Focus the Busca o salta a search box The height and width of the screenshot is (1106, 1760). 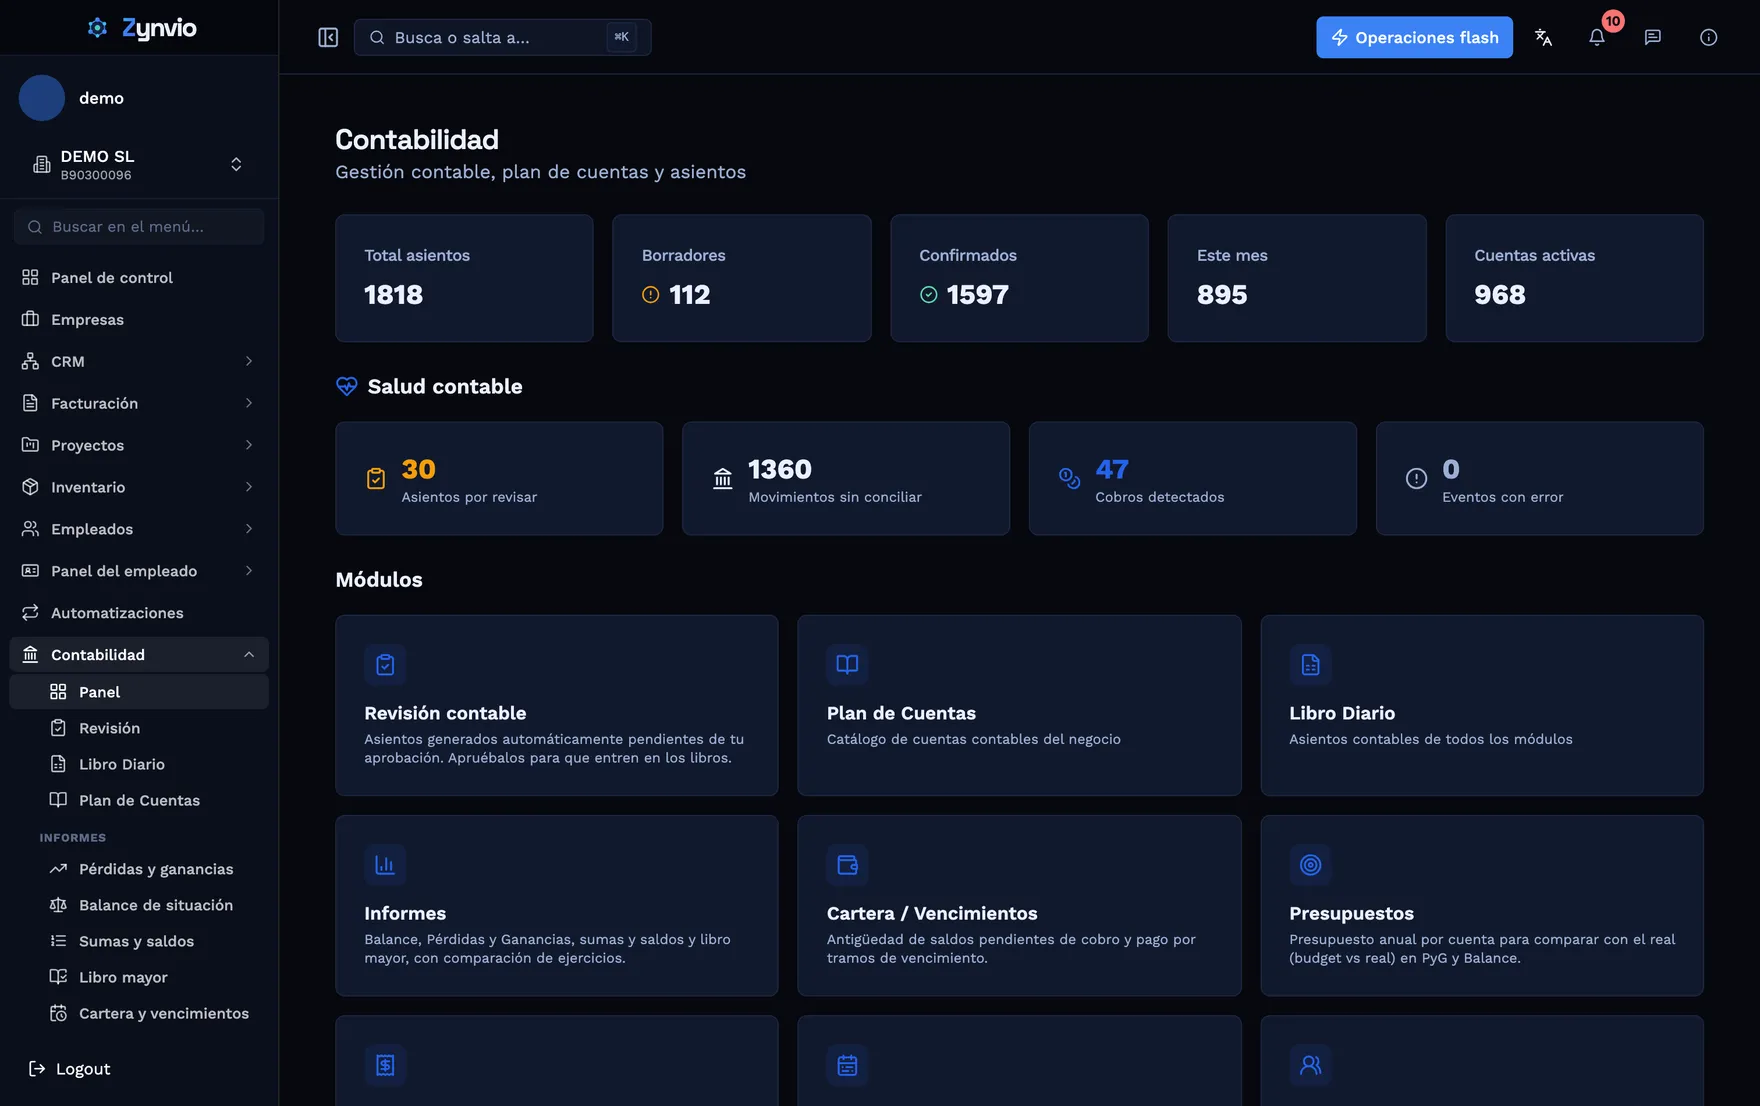point(502,37)
